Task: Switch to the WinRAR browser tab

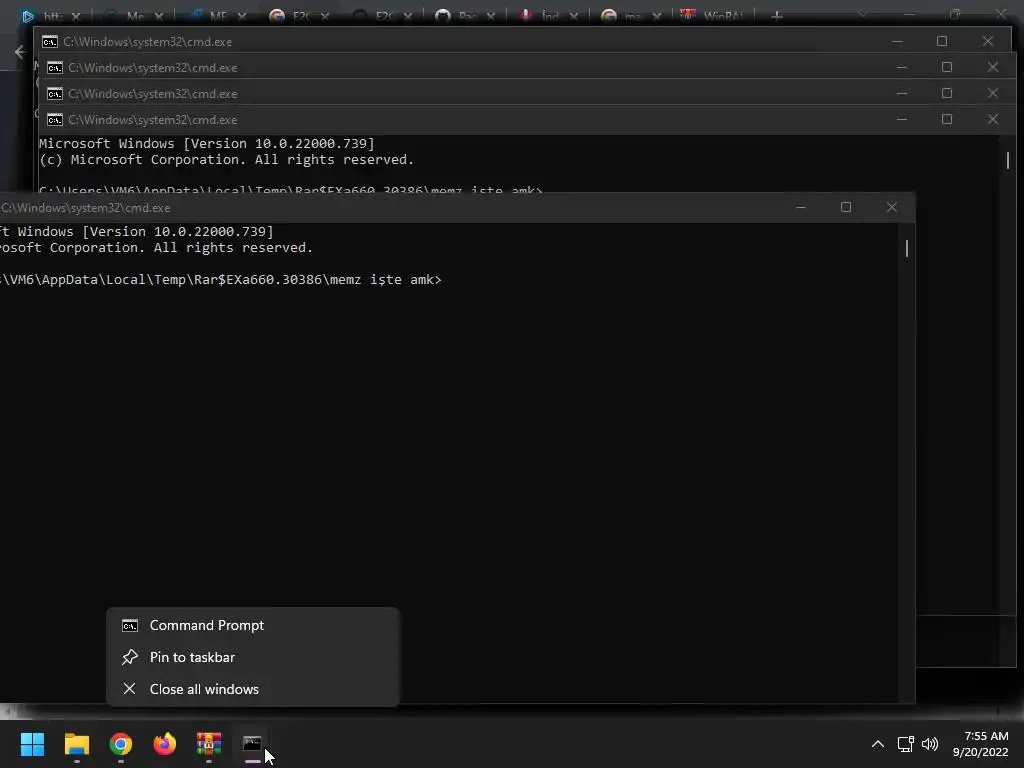Action: click(712, 16)
